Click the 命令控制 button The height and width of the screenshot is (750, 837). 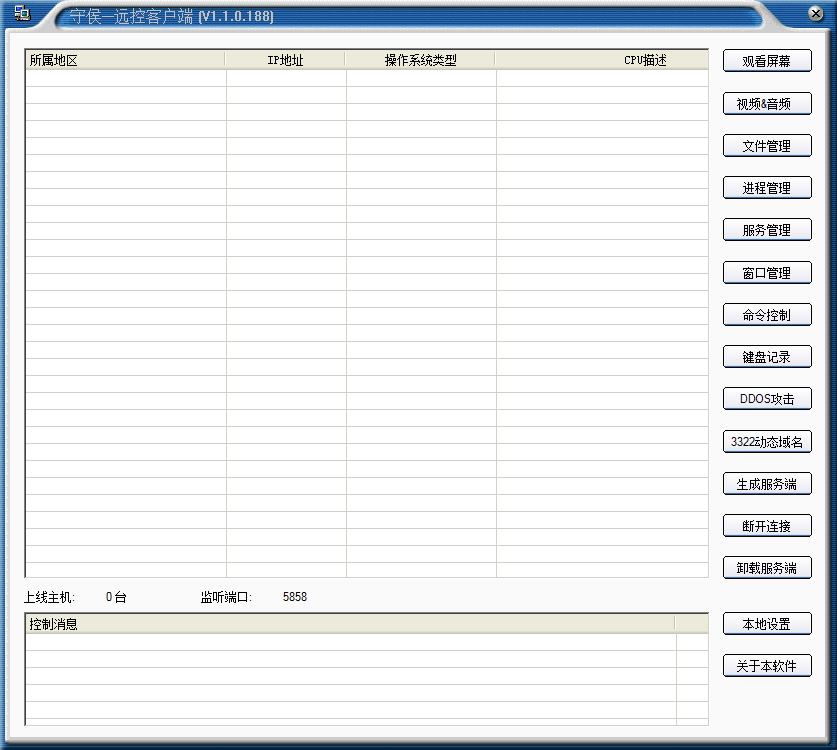pyautogui.click(x=767, y=315)
